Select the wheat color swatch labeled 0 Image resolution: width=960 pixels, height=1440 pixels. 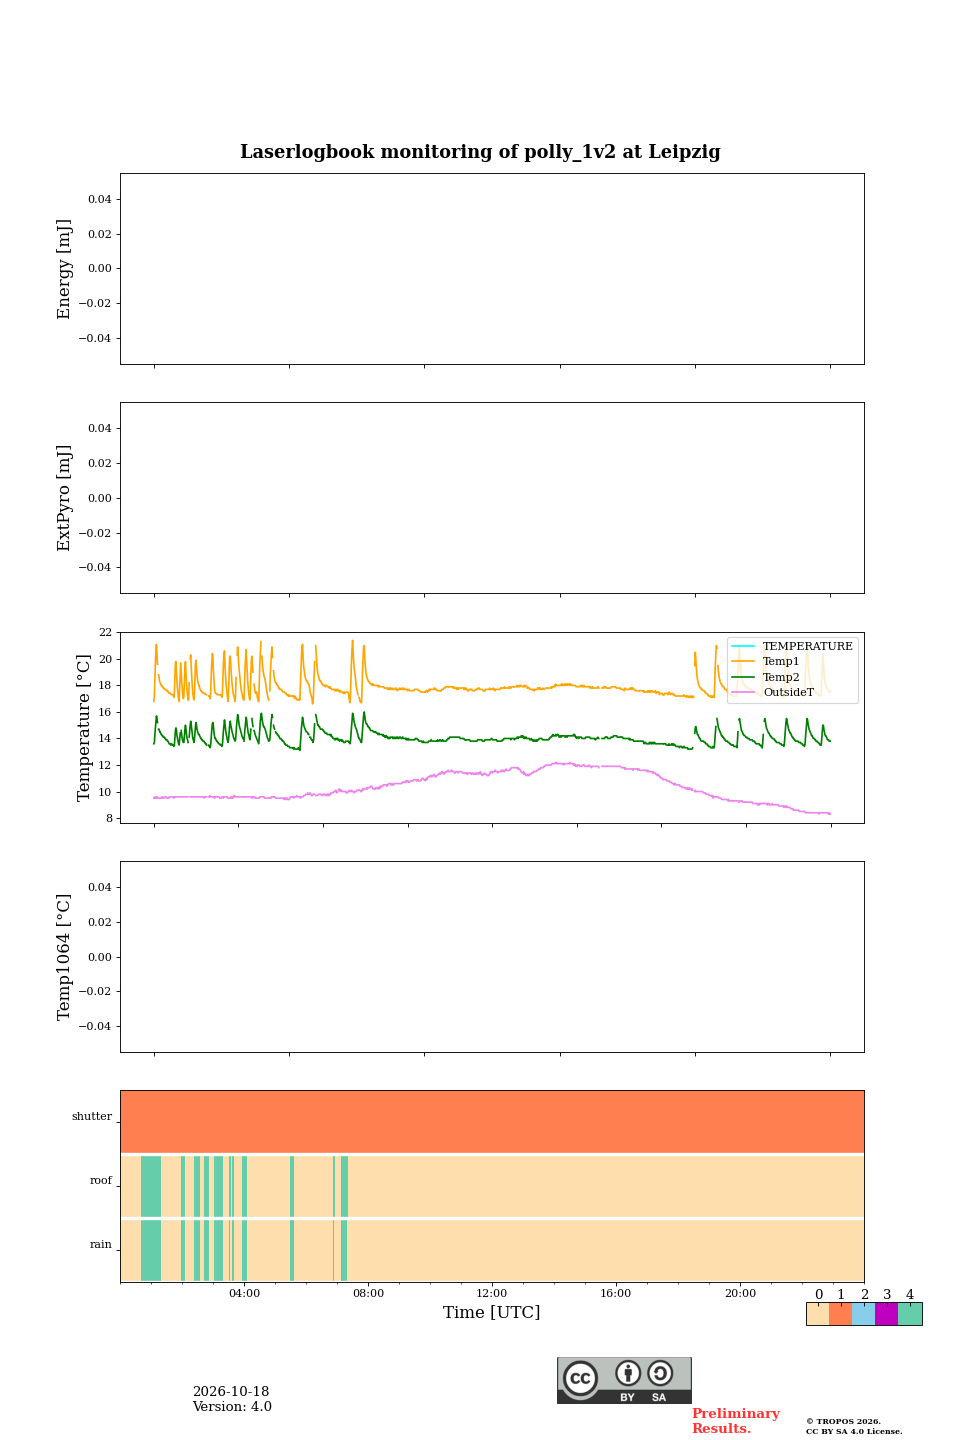pos(817,1314)
